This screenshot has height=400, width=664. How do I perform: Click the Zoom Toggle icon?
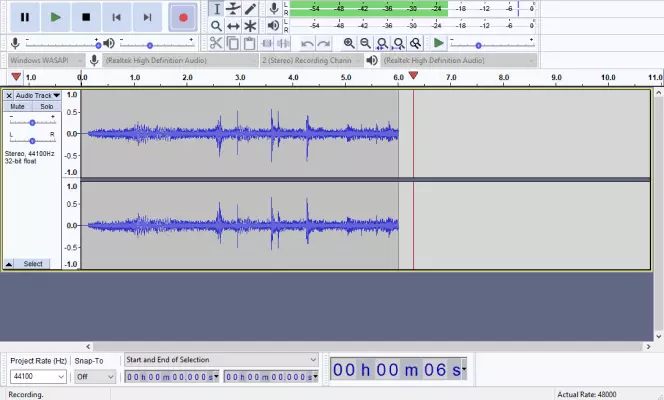[415, 43]
